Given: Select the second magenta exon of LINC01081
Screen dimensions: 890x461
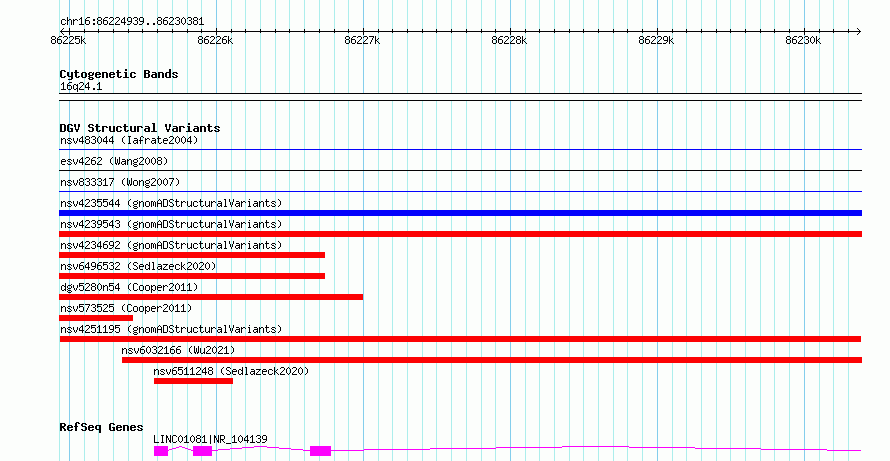Looking at the screenshot, I should [x=203, y=451].
